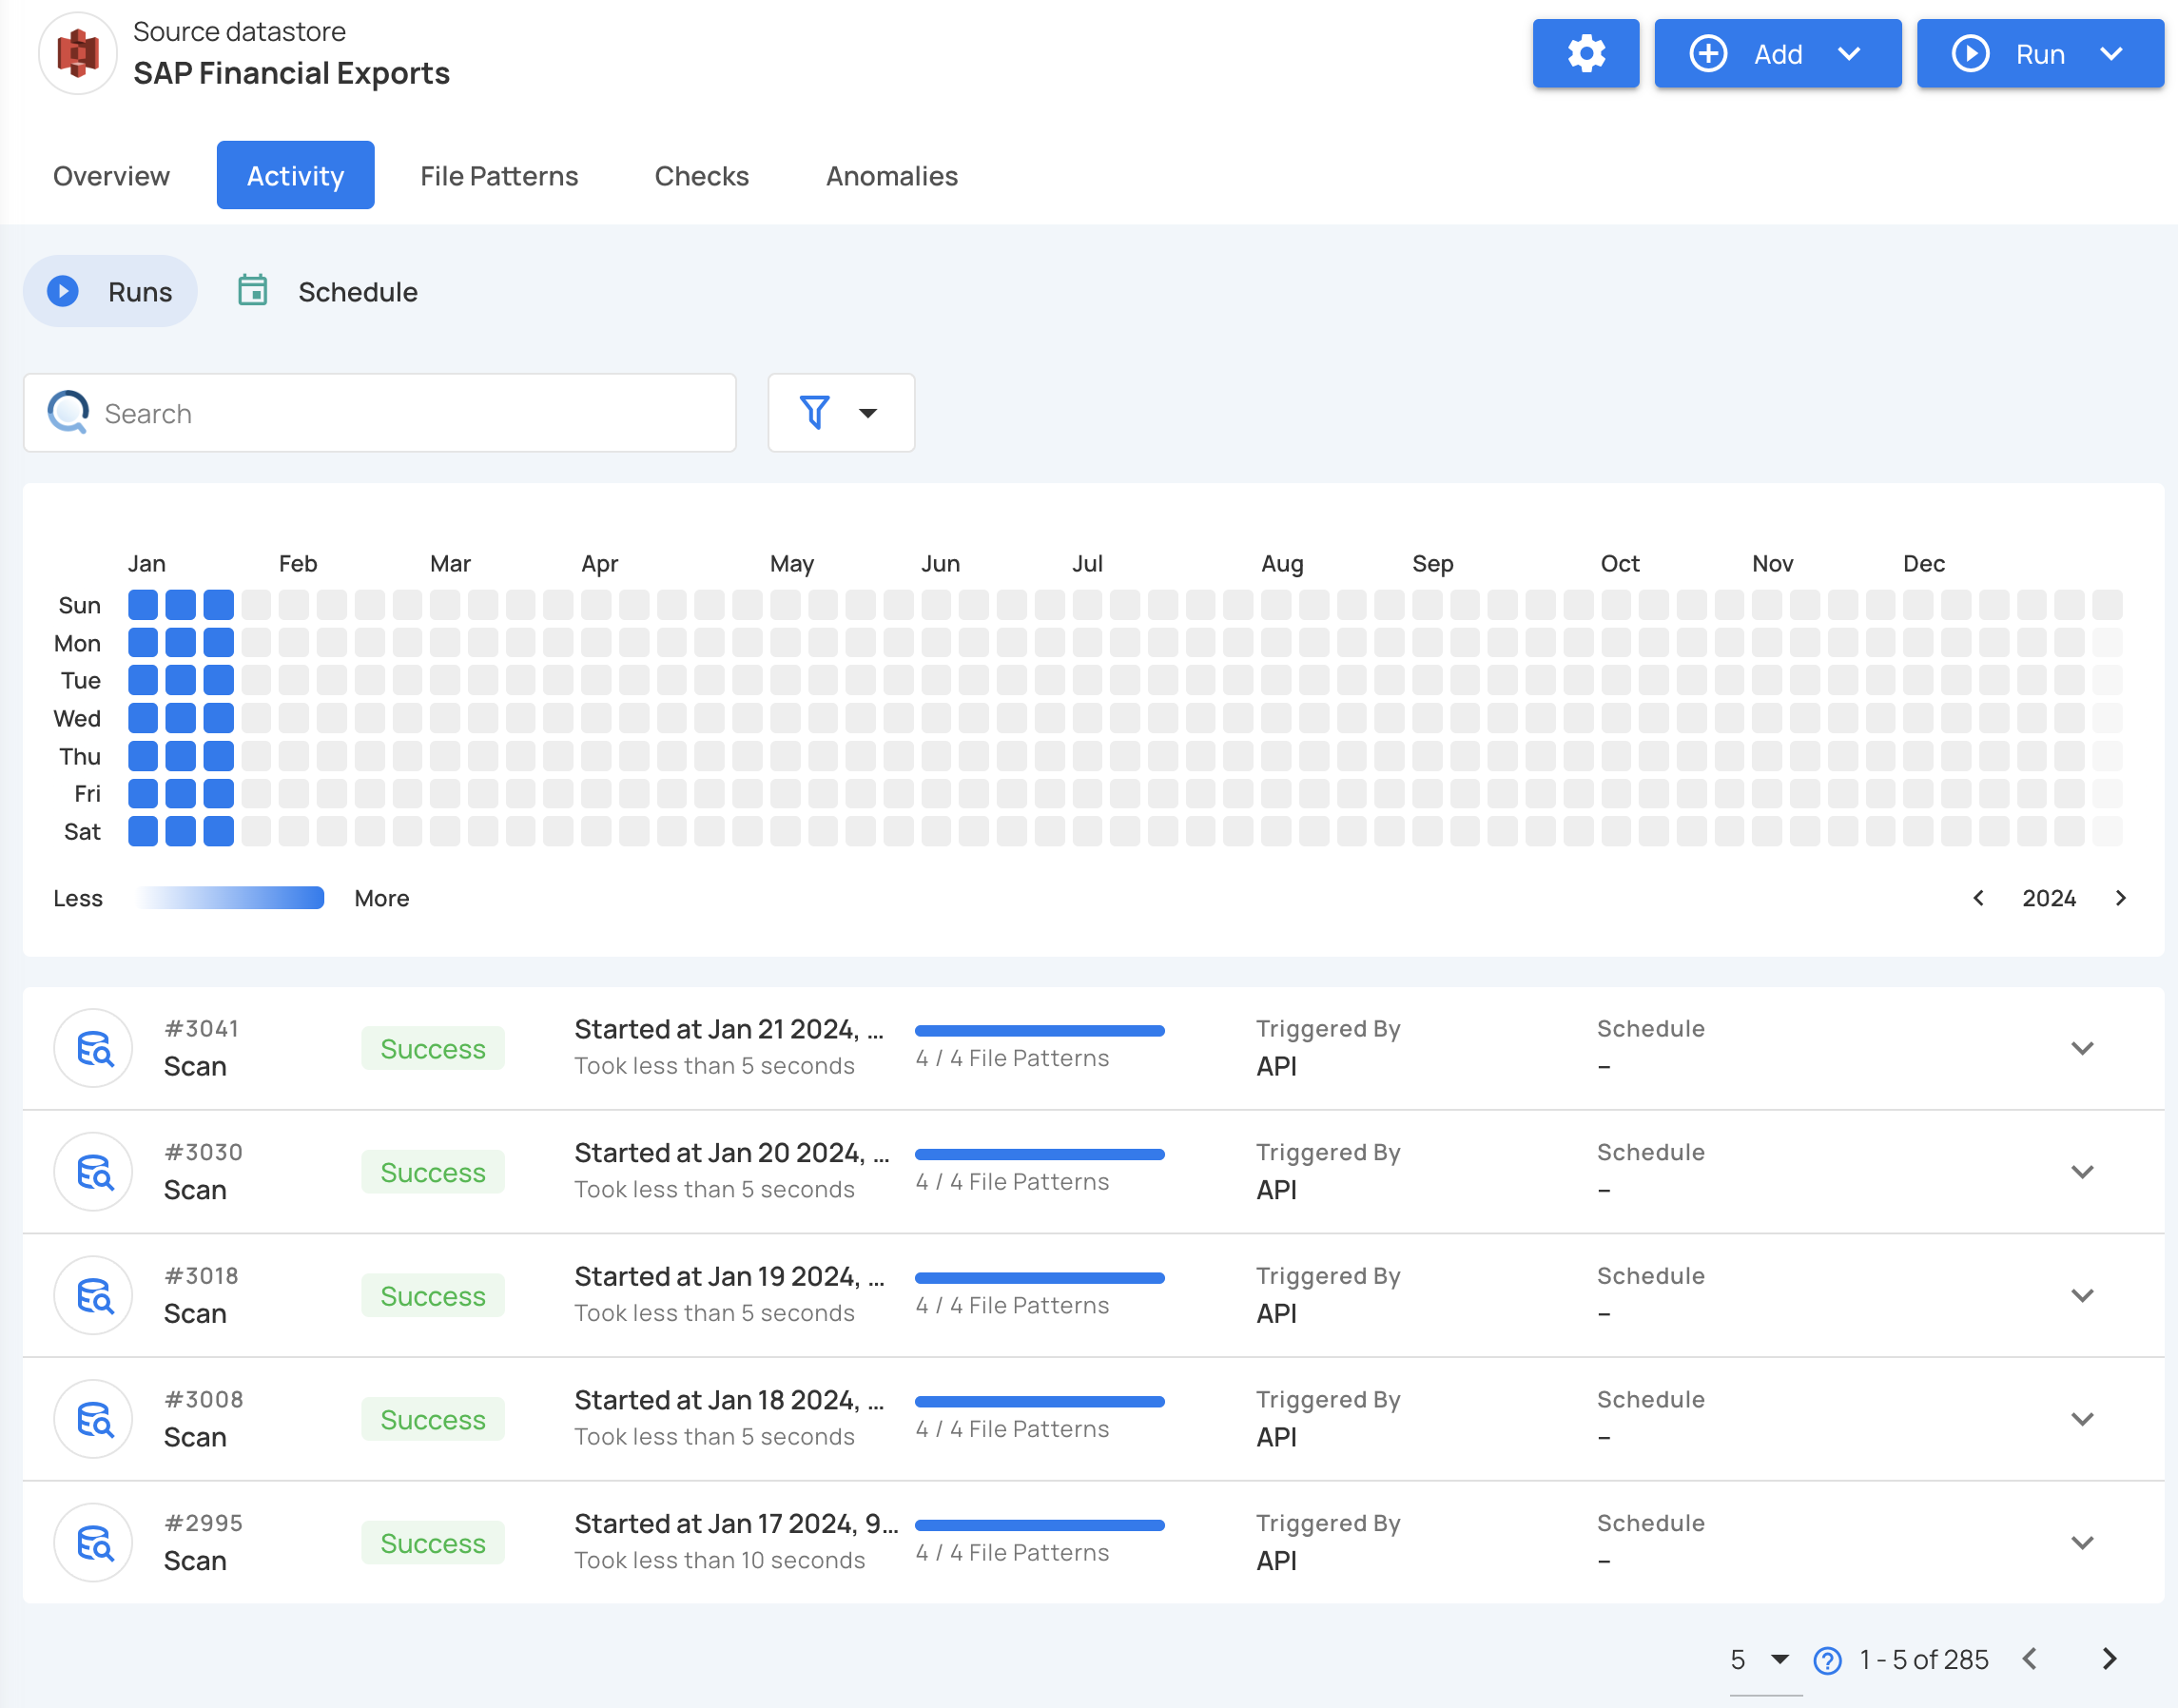
Task: Click 'Started at Jan 20 2024' text
Action: point(731,1153)
